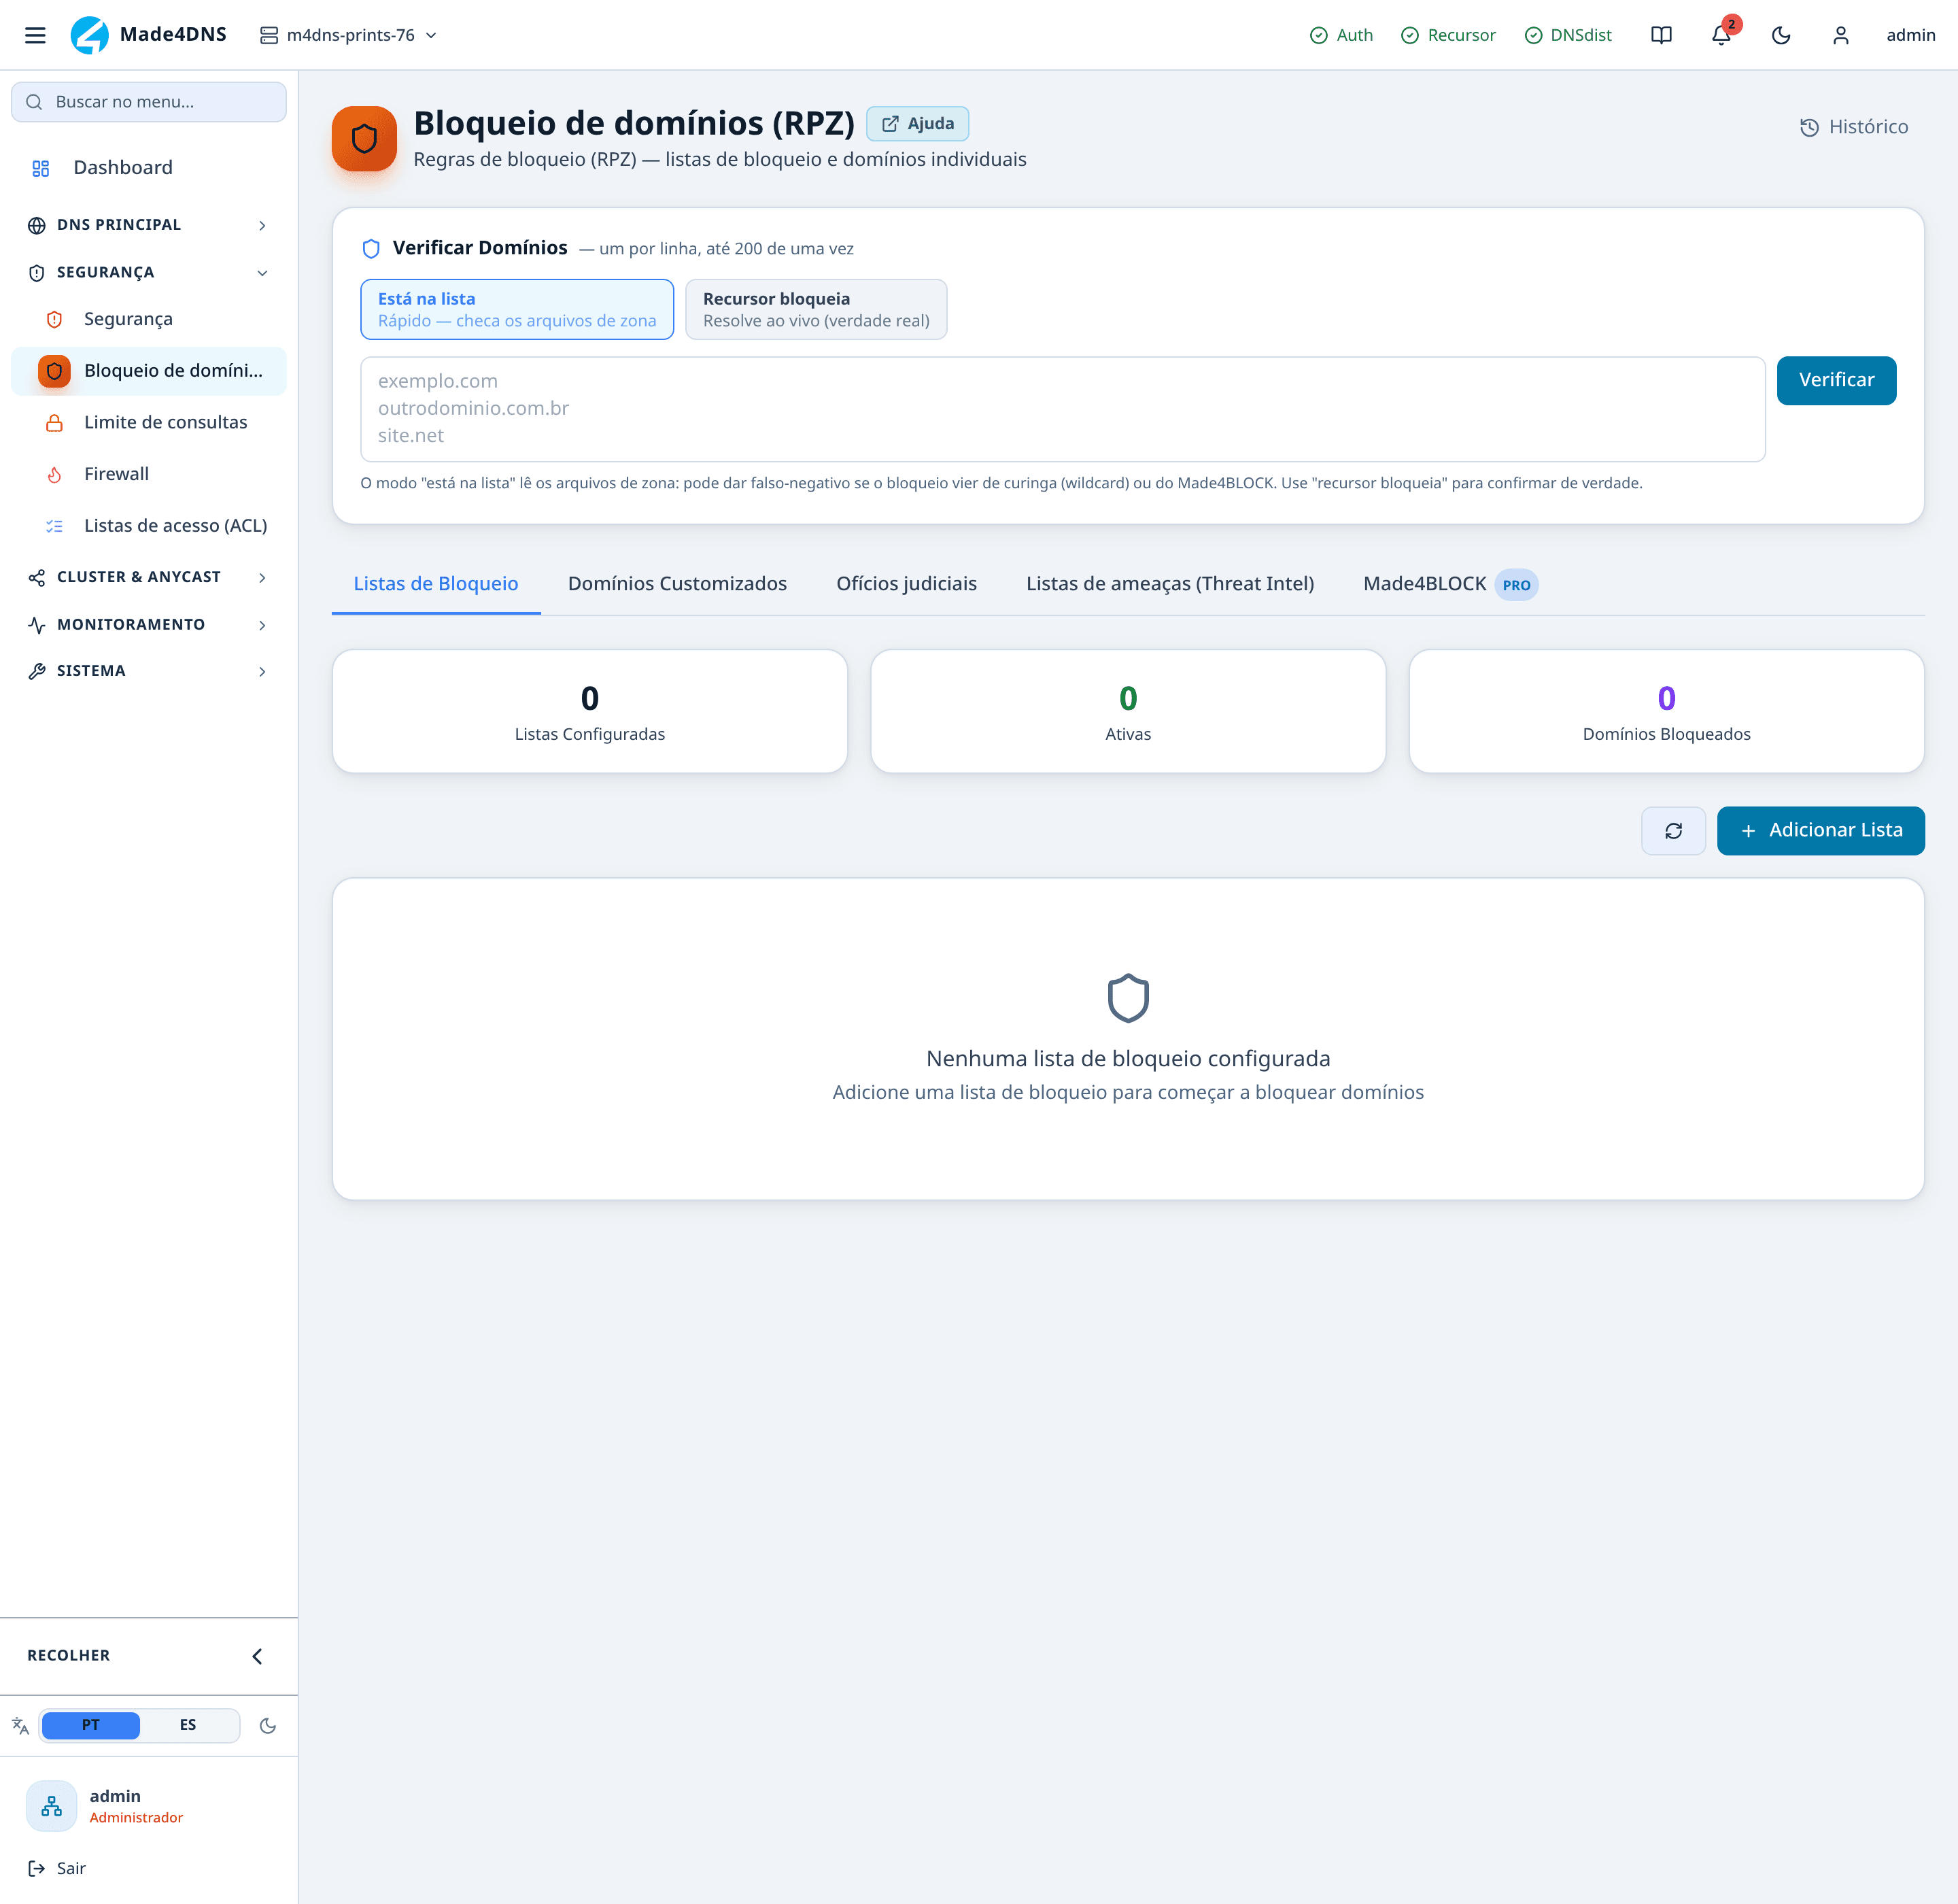This screenshot has height=1904, width=1958.
Task: Click the Recursor status indicator
Action: point(1448,35)
